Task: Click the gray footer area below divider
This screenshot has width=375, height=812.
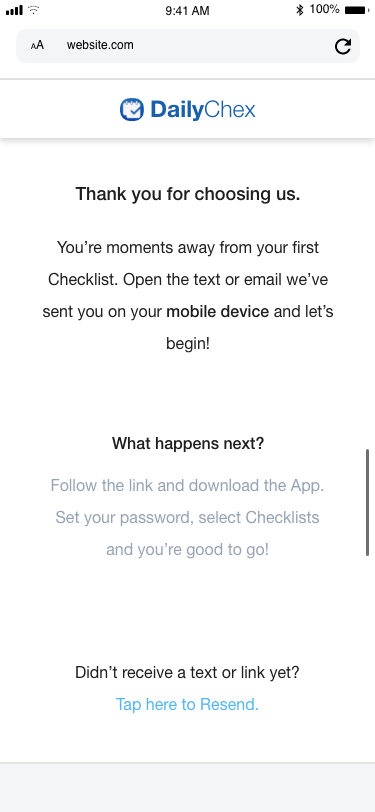Action: pos(188,788)
